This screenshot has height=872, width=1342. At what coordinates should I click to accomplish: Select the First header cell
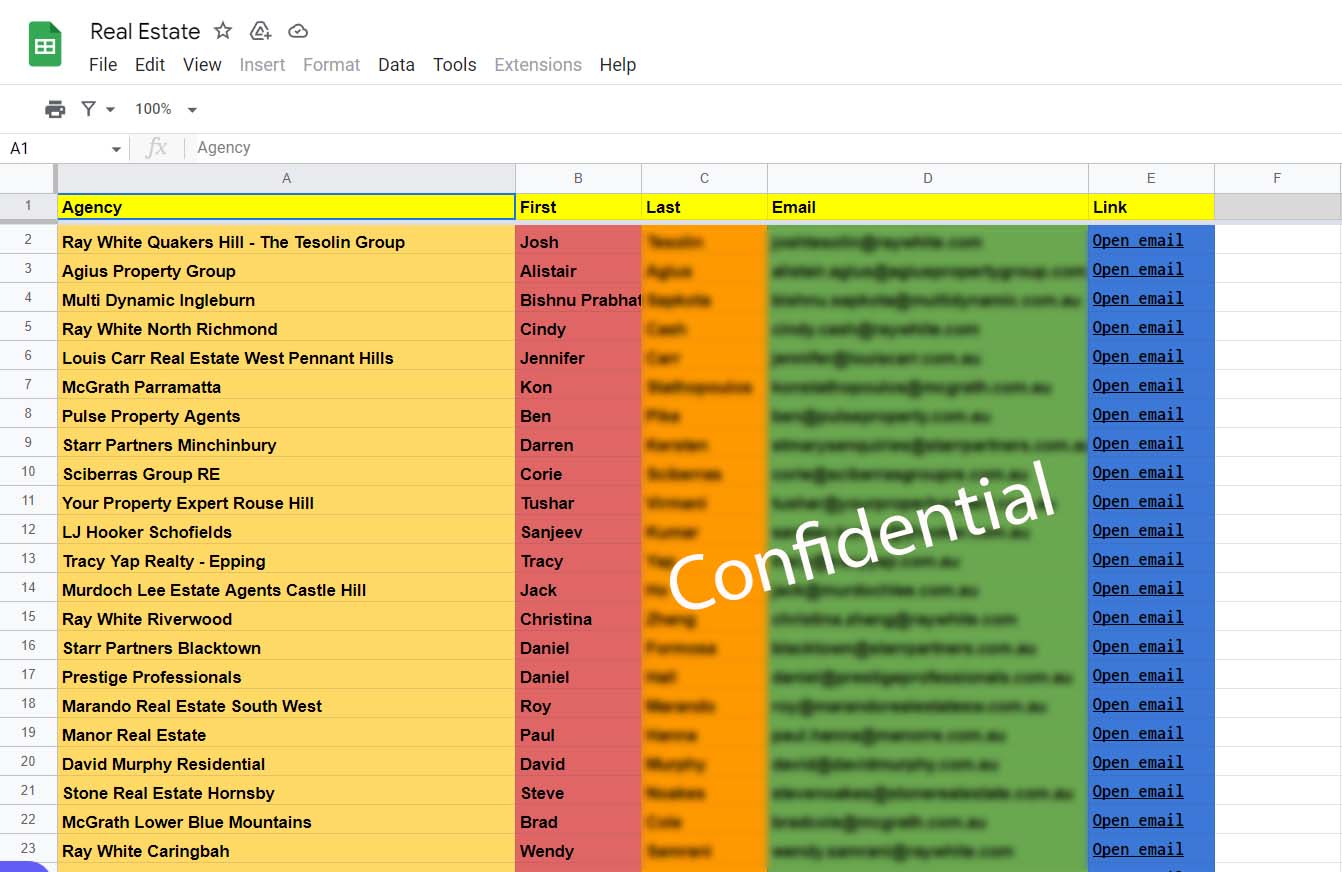(578, 207)
